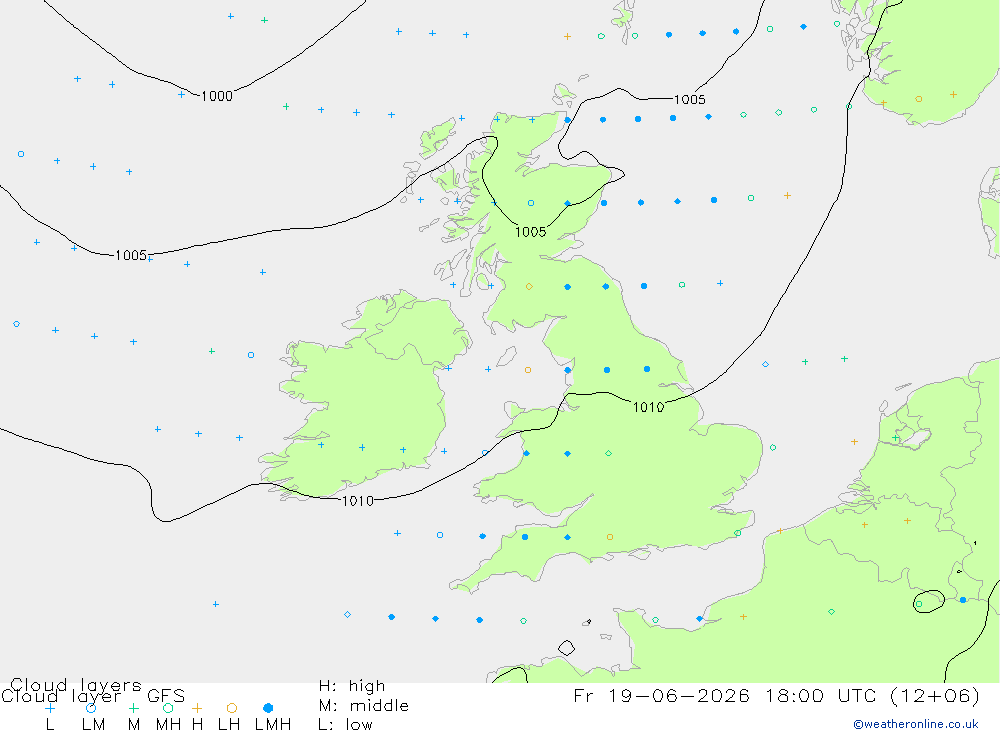Click the orange open-circle LH legend symbol
This screenshot has width=1000, height=733.
point(232,708)
